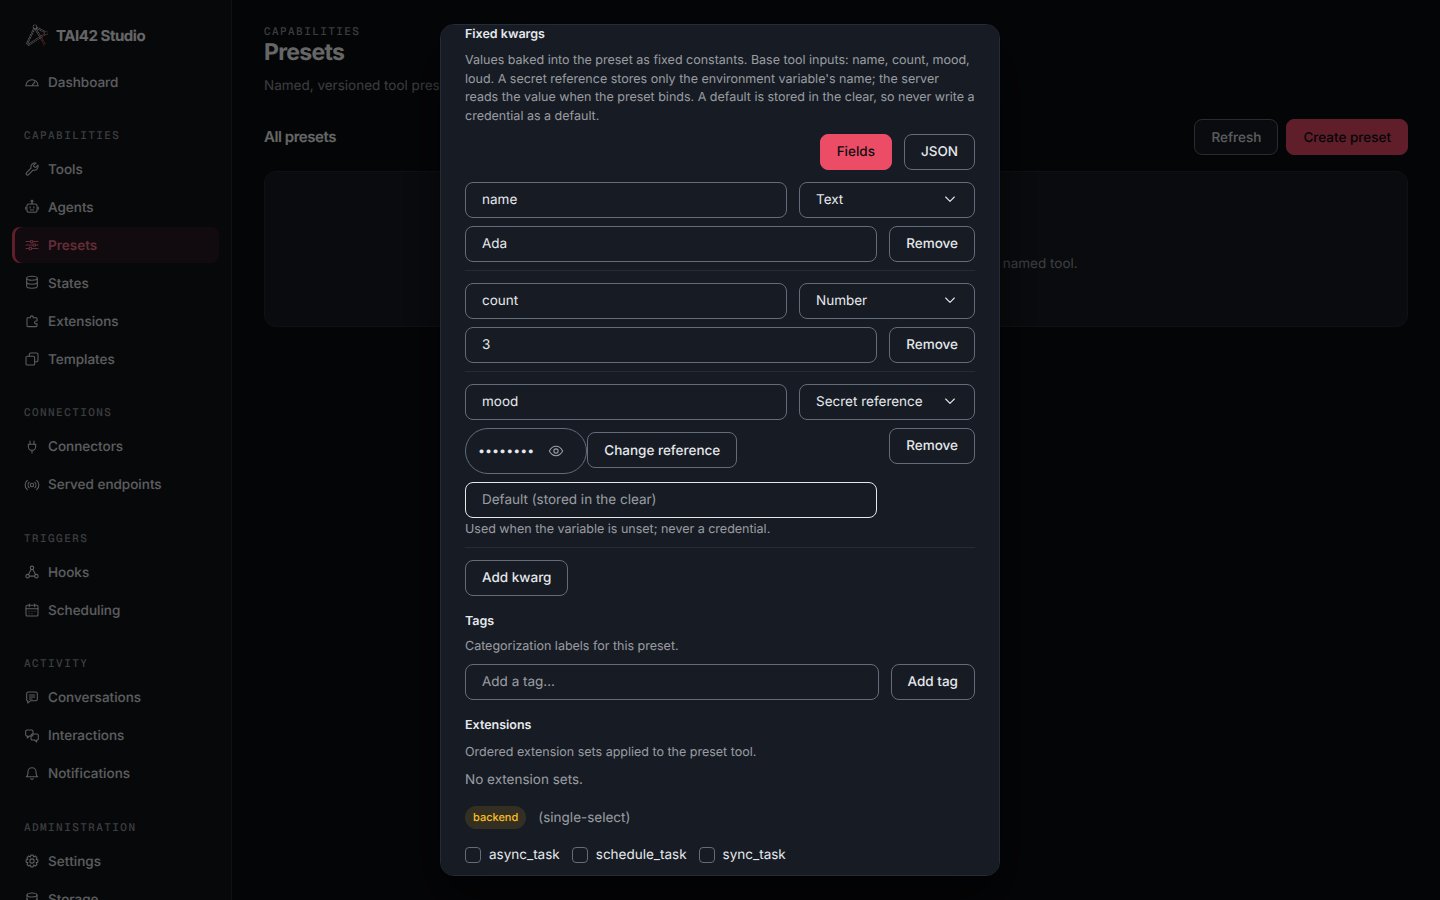Open the Text type dropdown for name
This screenshot has height=900, width=1440.
click(887, 200)
